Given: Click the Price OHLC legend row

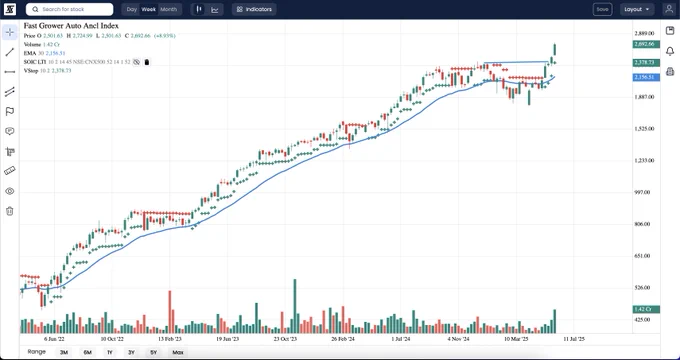Looking at the screenshot, I should click(99, 36).
